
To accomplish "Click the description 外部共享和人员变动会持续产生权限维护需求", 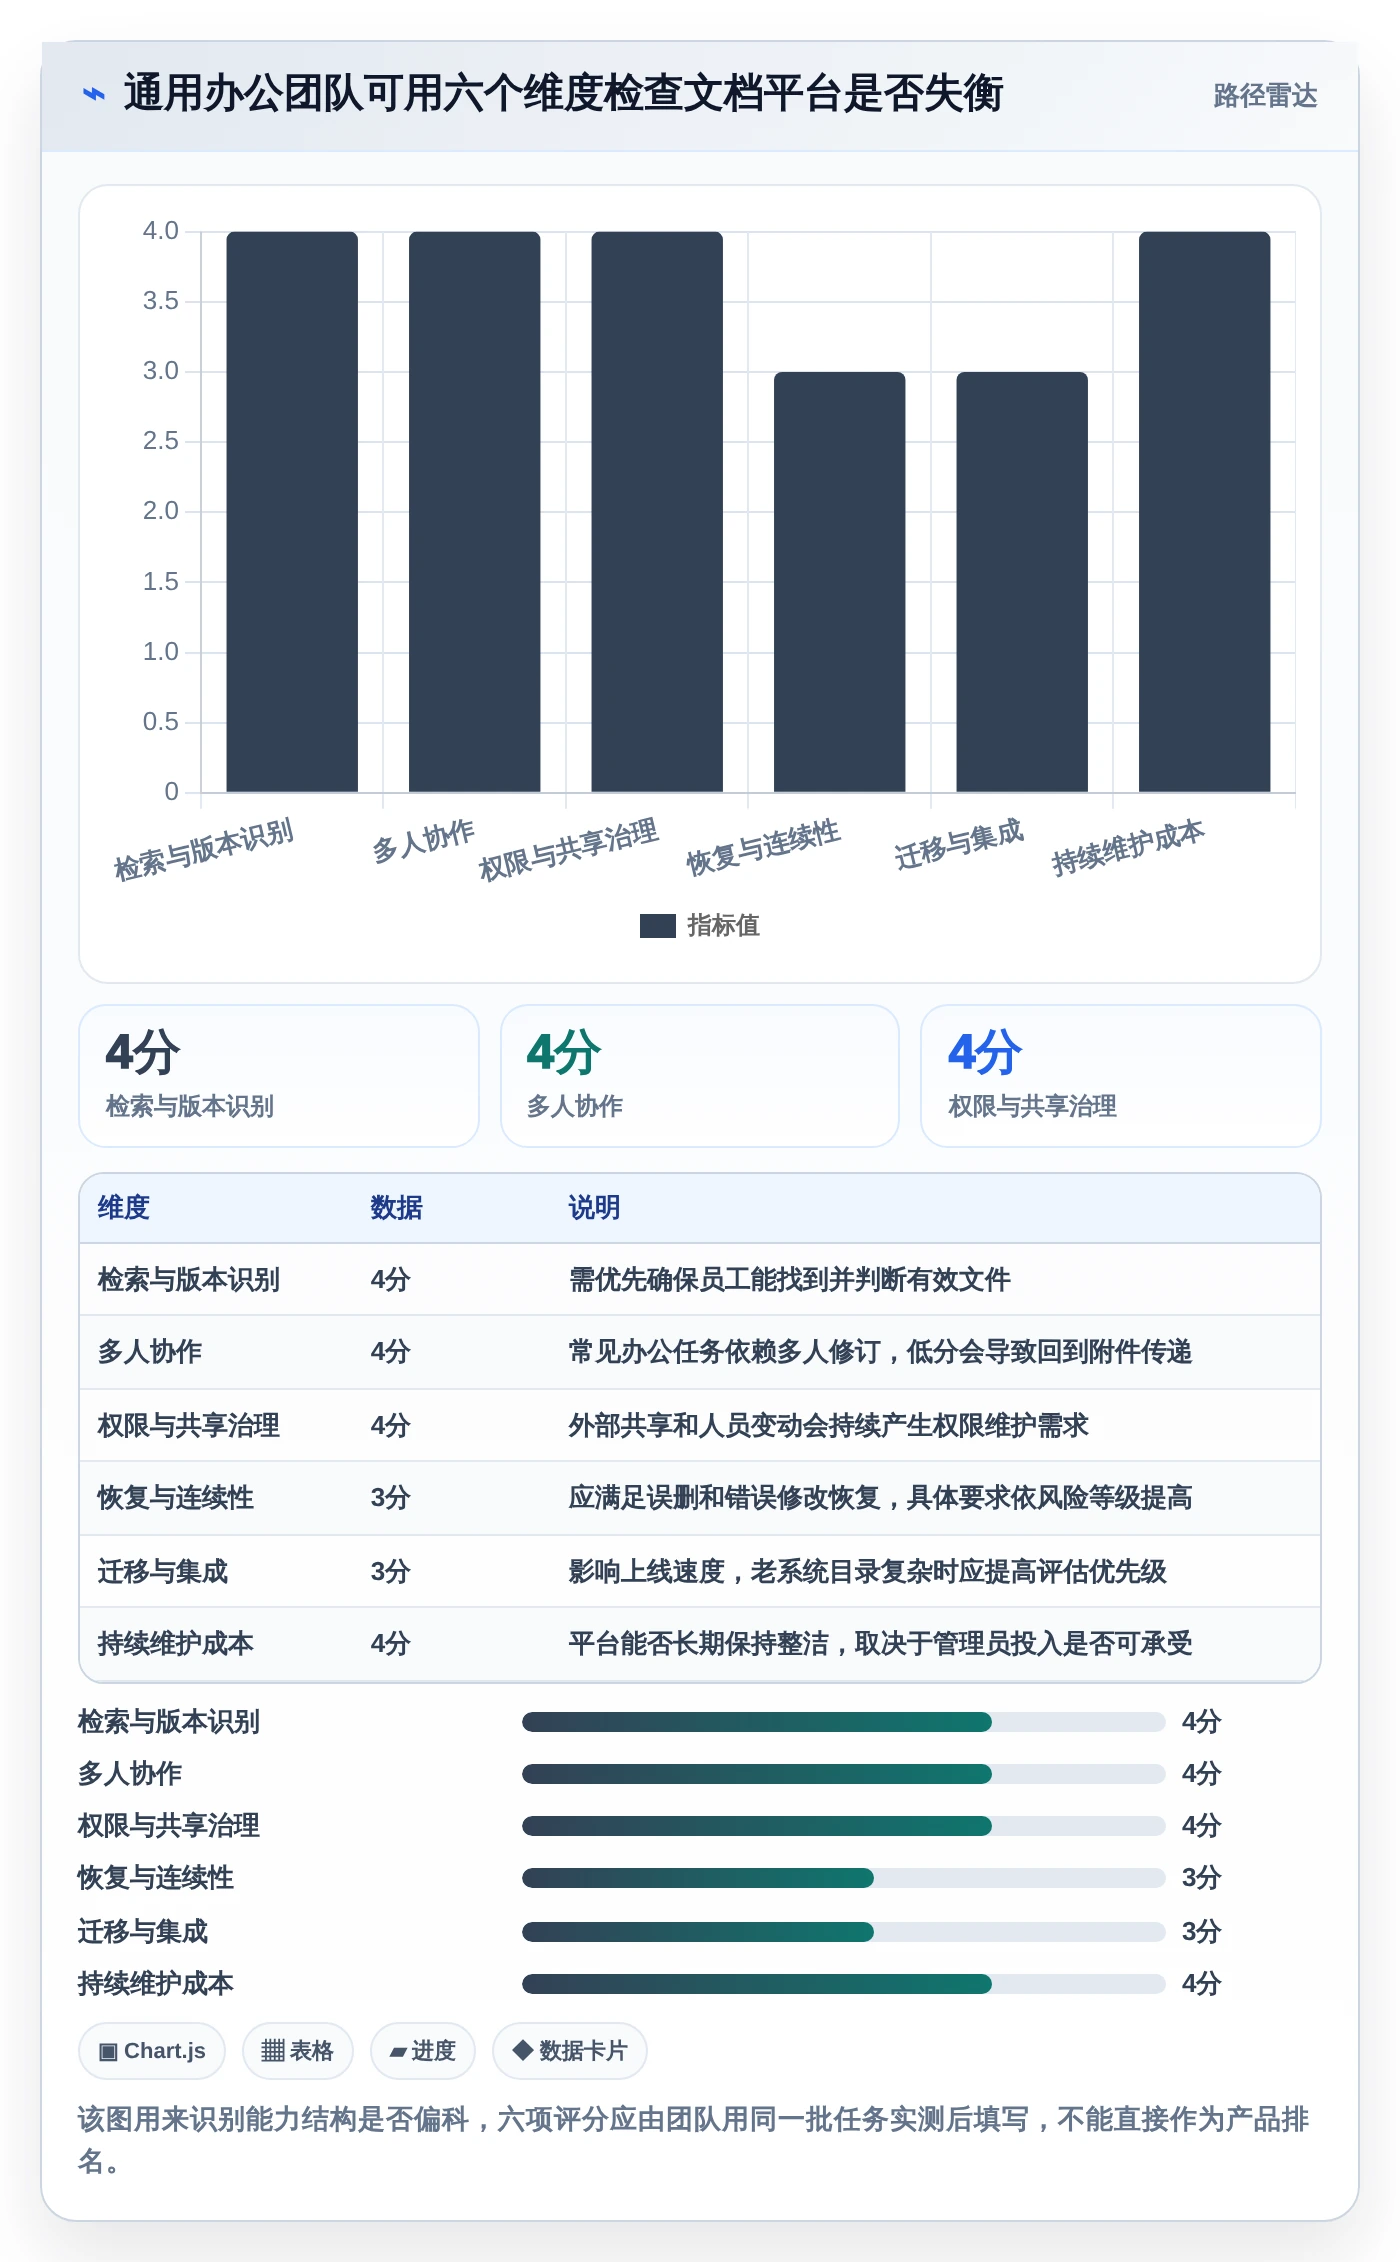I will pyautogui.click(x=828, y=1426).
